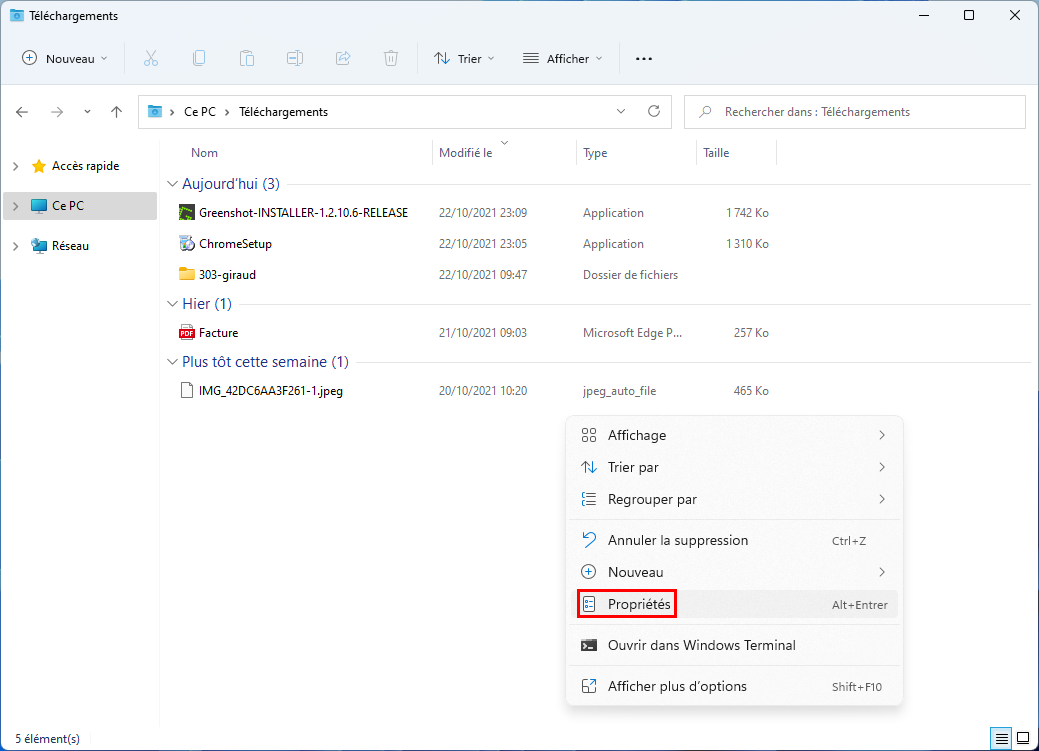Sort by the Nom column header

(x=204, y=152)
